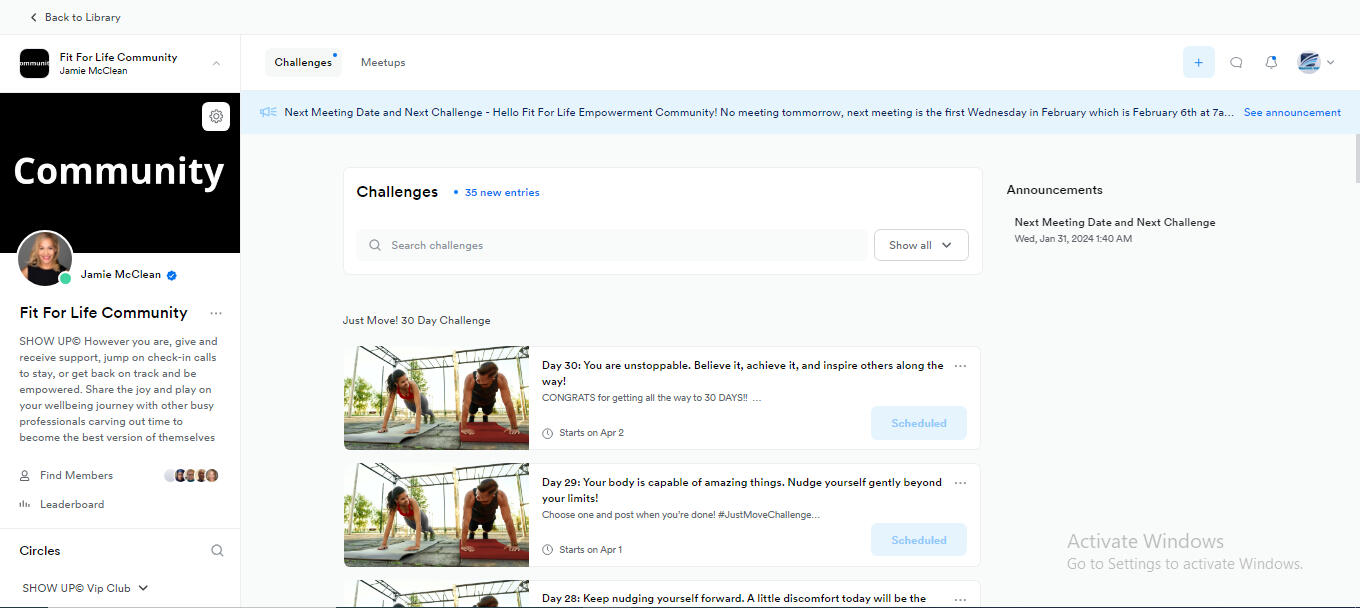This screenshot has width=1360, height=608.
Task: Click the search icon beside Circles
Action: coord(217,550)
